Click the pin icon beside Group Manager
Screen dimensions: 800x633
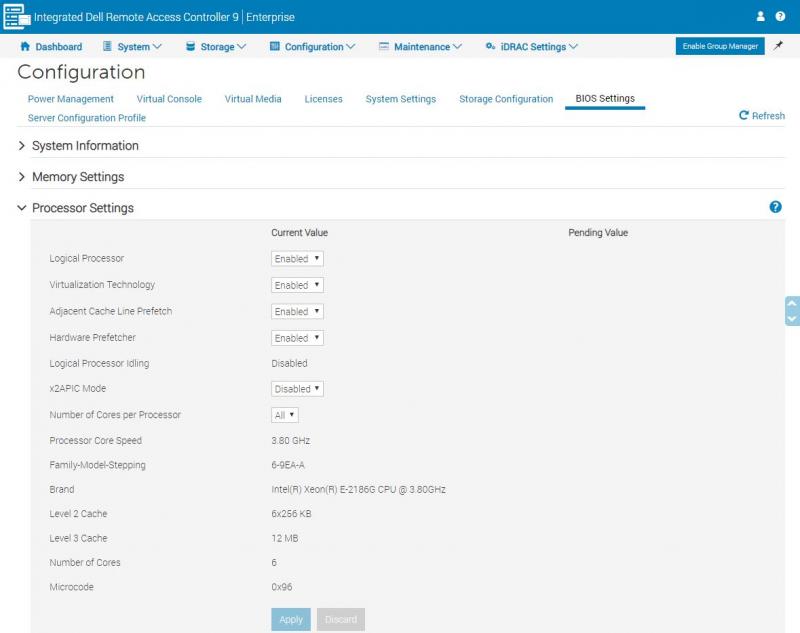(x=779, y=46)
